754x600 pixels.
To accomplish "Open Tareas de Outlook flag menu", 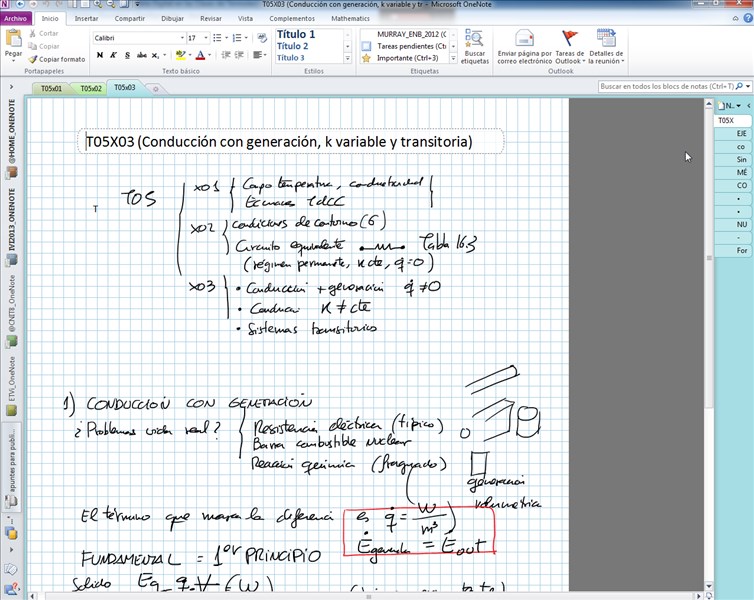I will (569, 47).
